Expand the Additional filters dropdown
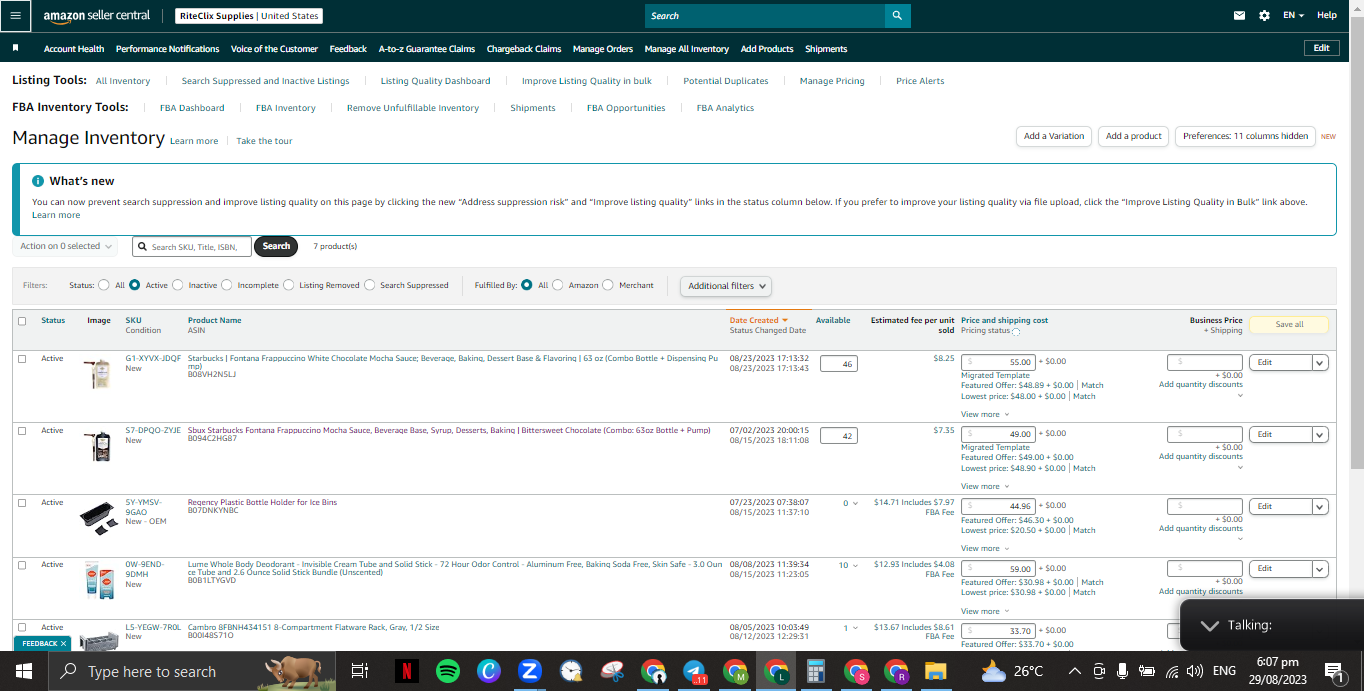 pyautogui.click(x=728, y=286)
